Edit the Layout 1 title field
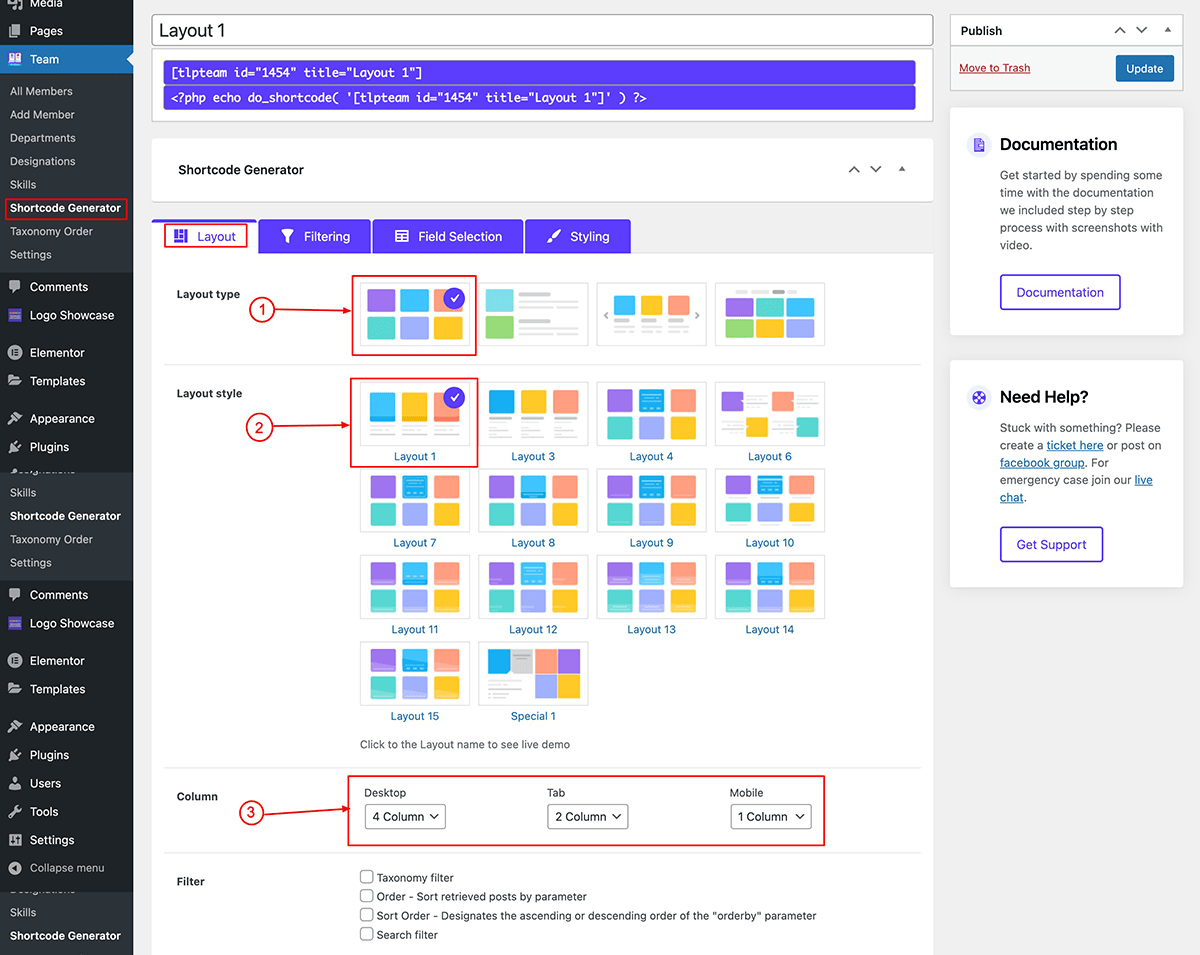 coord(542,30)
